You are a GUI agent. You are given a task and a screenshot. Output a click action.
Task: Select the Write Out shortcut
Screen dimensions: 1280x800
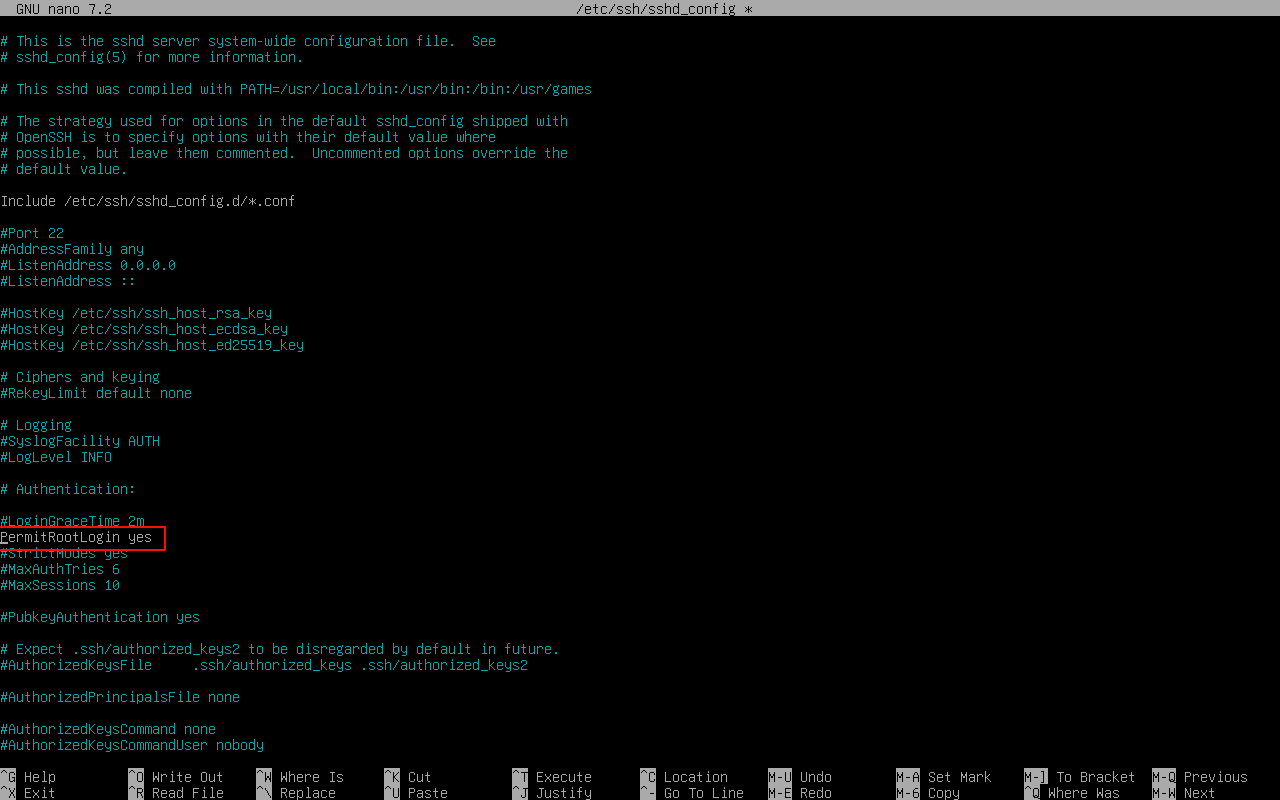(187, 777)
